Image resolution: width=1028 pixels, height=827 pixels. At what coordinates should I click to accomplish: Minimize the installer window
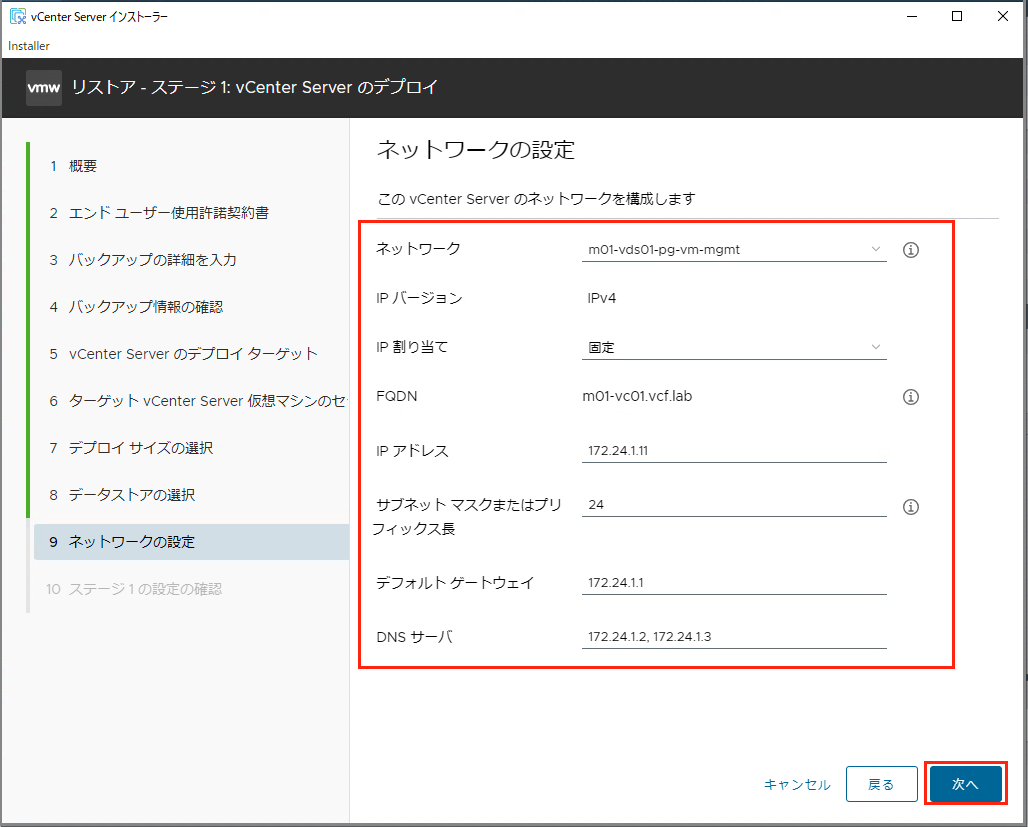pos(912,16)
